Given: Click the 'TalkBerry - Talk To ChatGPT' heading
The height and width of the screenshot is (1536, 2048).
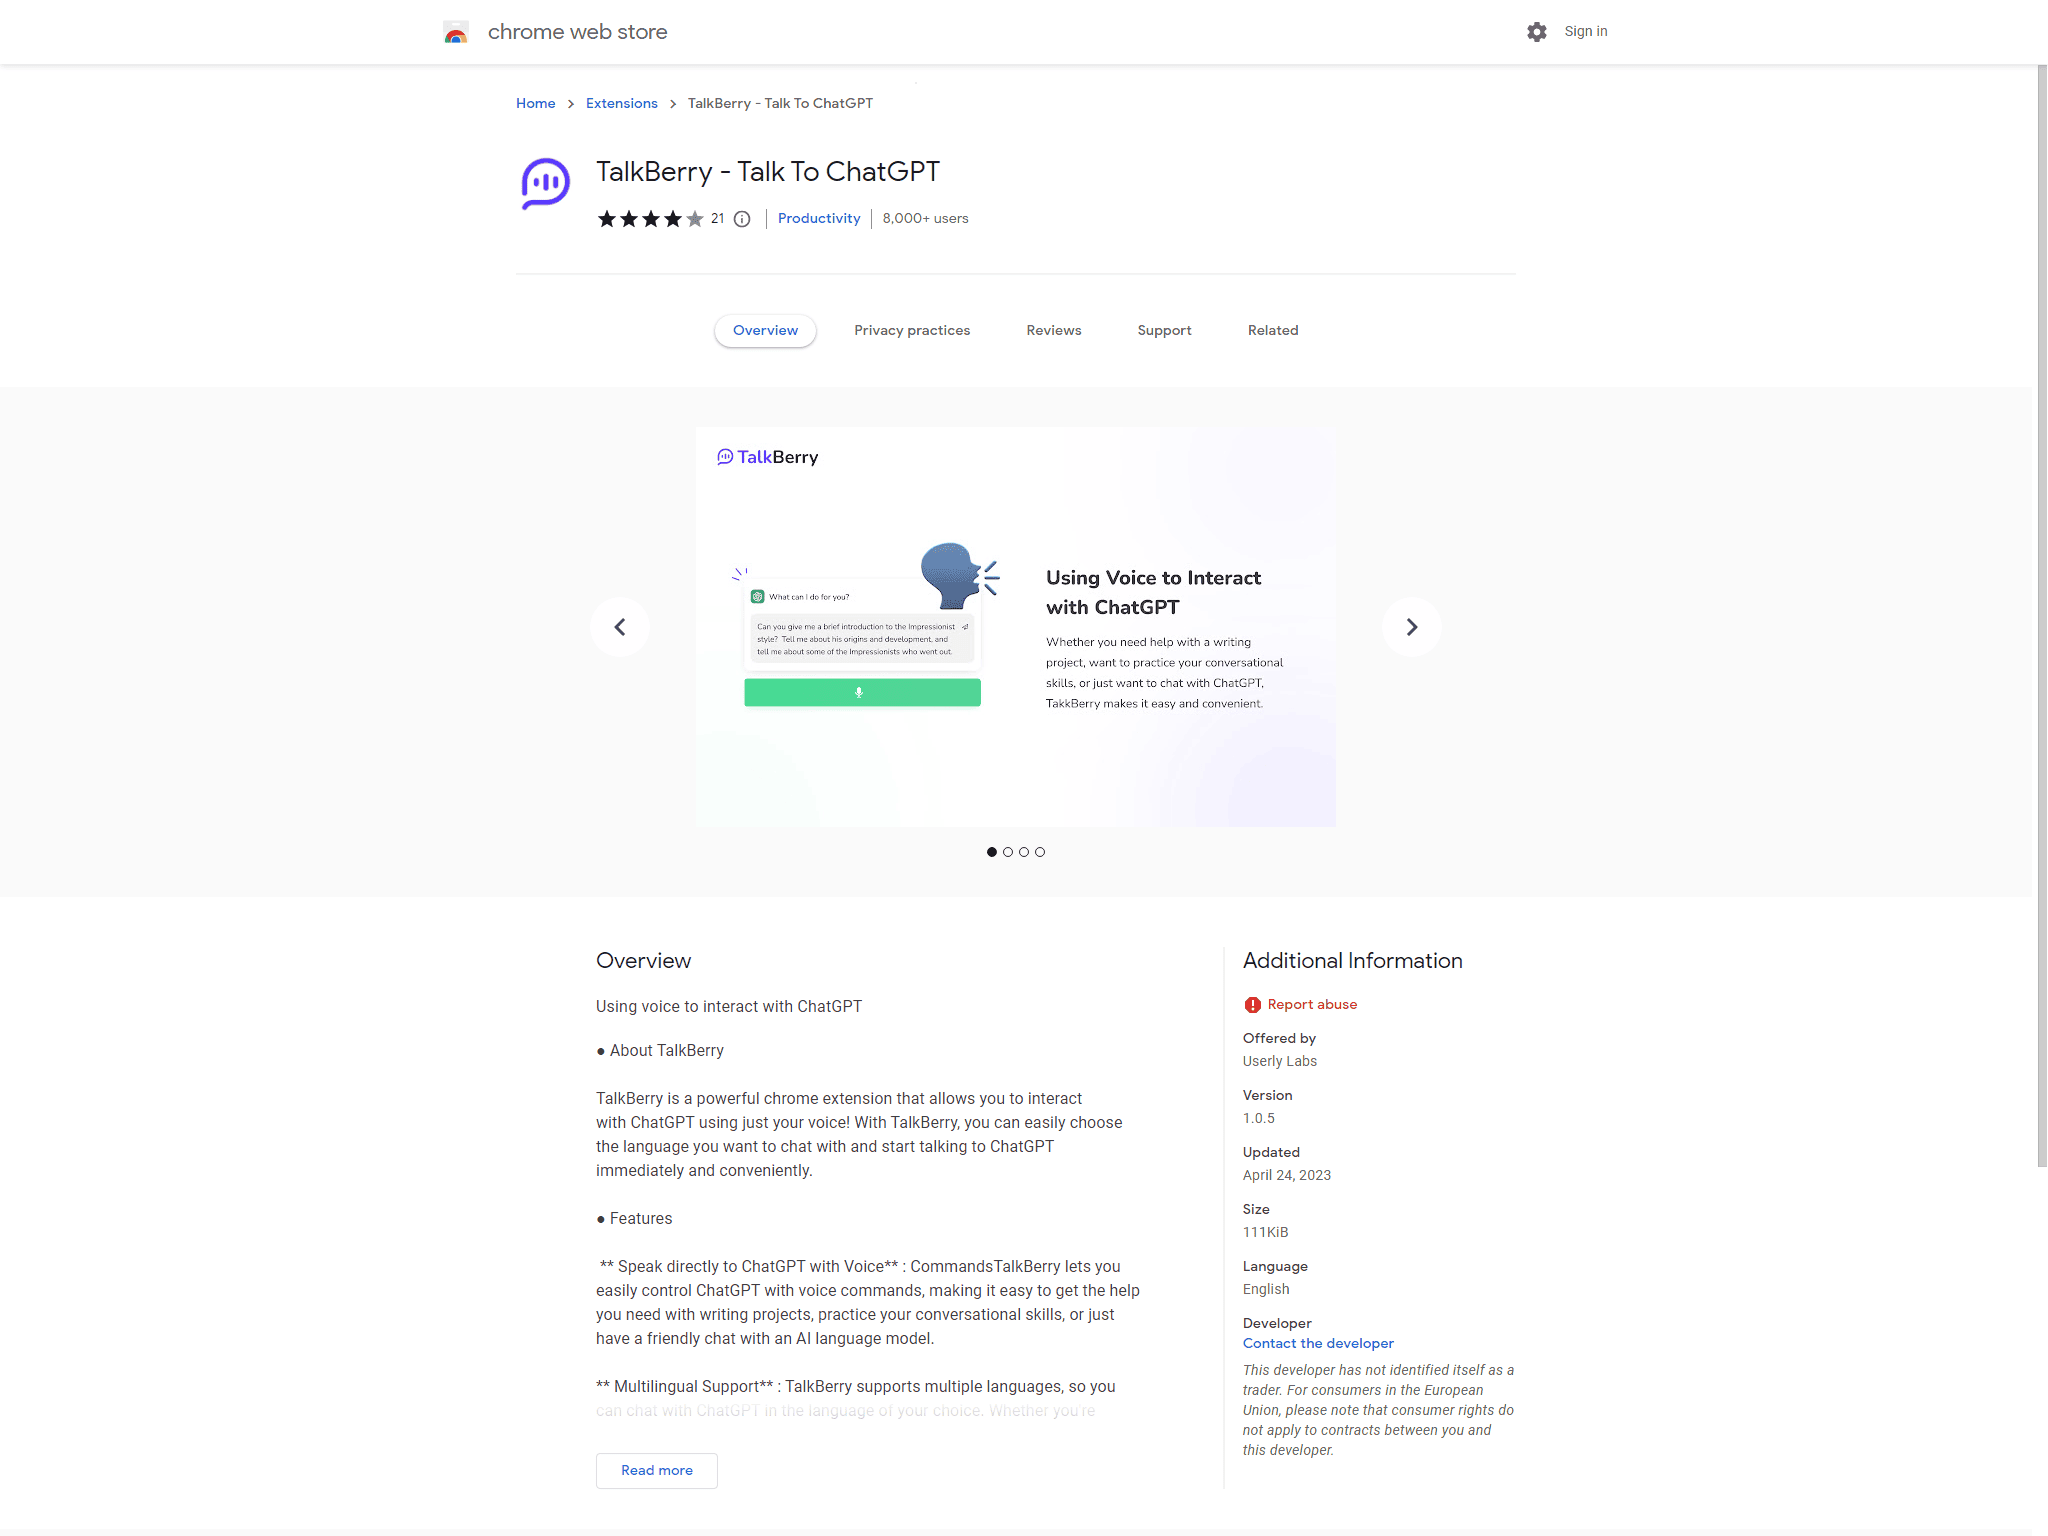Looking at the screenshot, I should [768, 172].
